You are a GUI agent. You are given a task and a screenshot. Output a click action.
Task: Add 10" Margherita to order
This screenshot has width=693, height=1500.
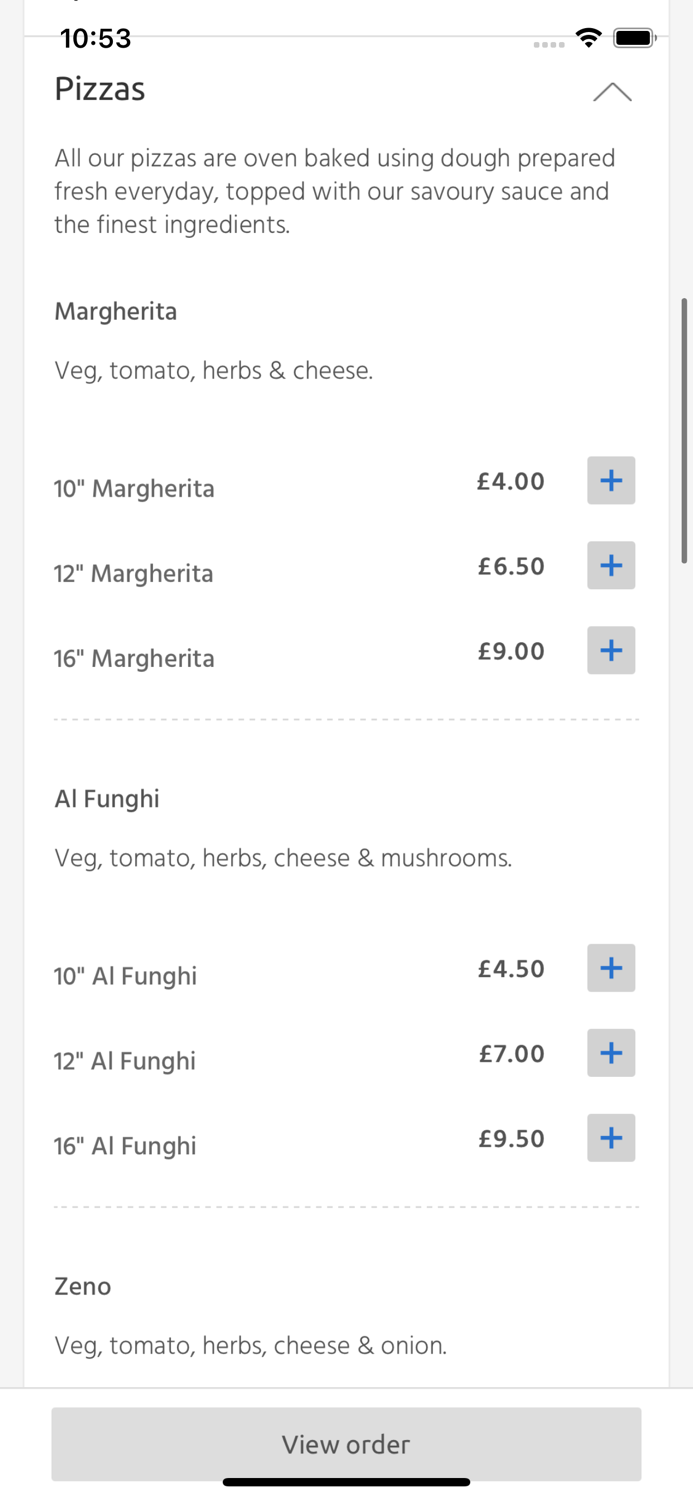pyautogui.click(x=610, y=480)
